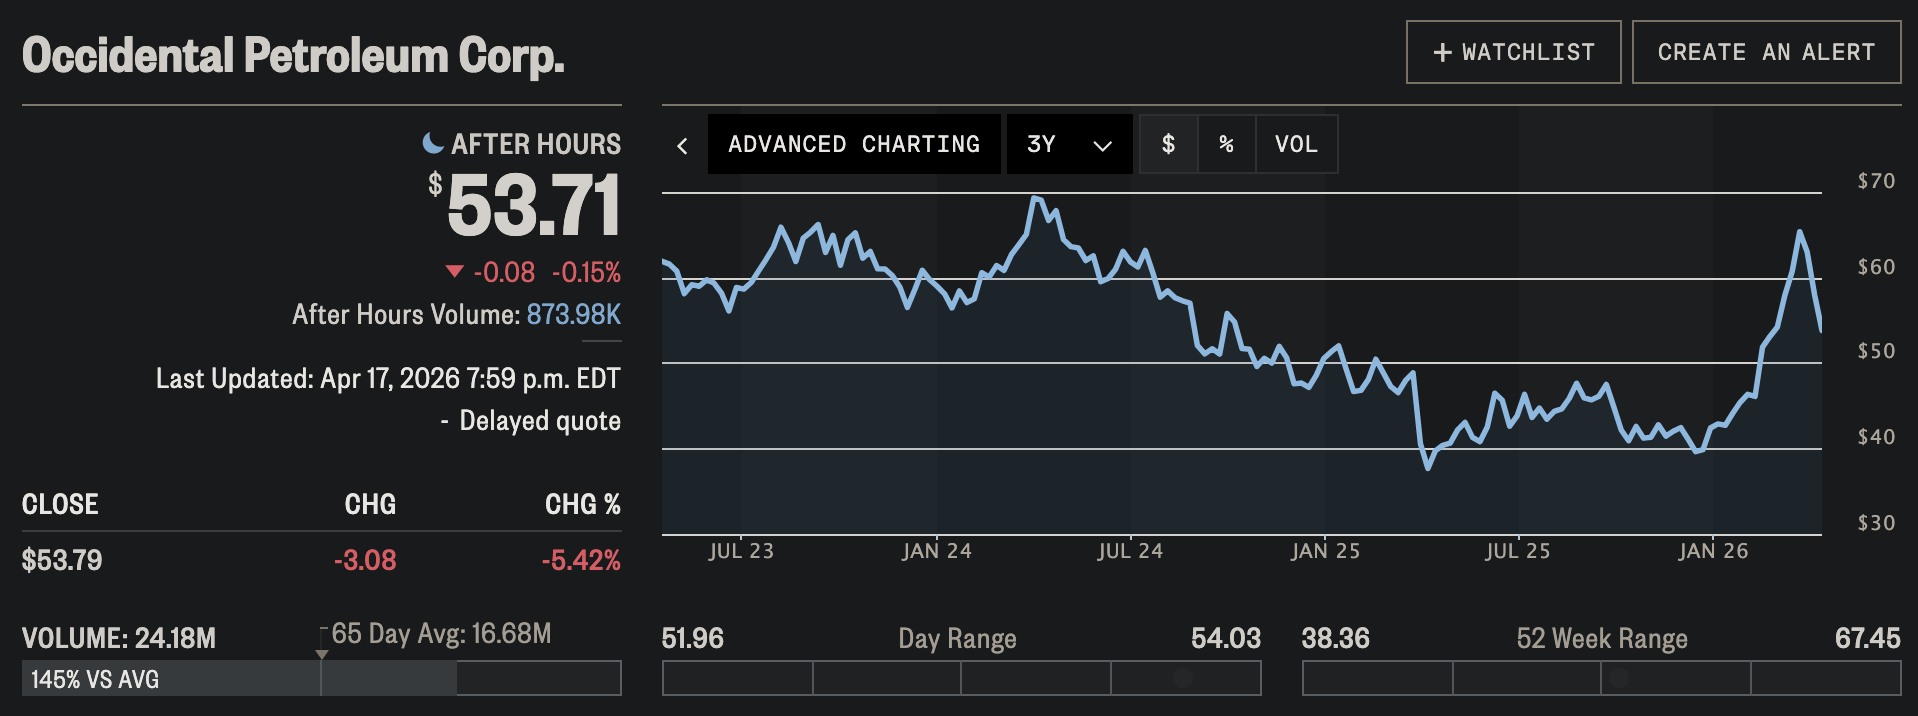Image resolution: width=1918 pixels, height=716 pixels.
Task: Click the 65 Day Avg marker triangle
Action: [x=322, y=654]
